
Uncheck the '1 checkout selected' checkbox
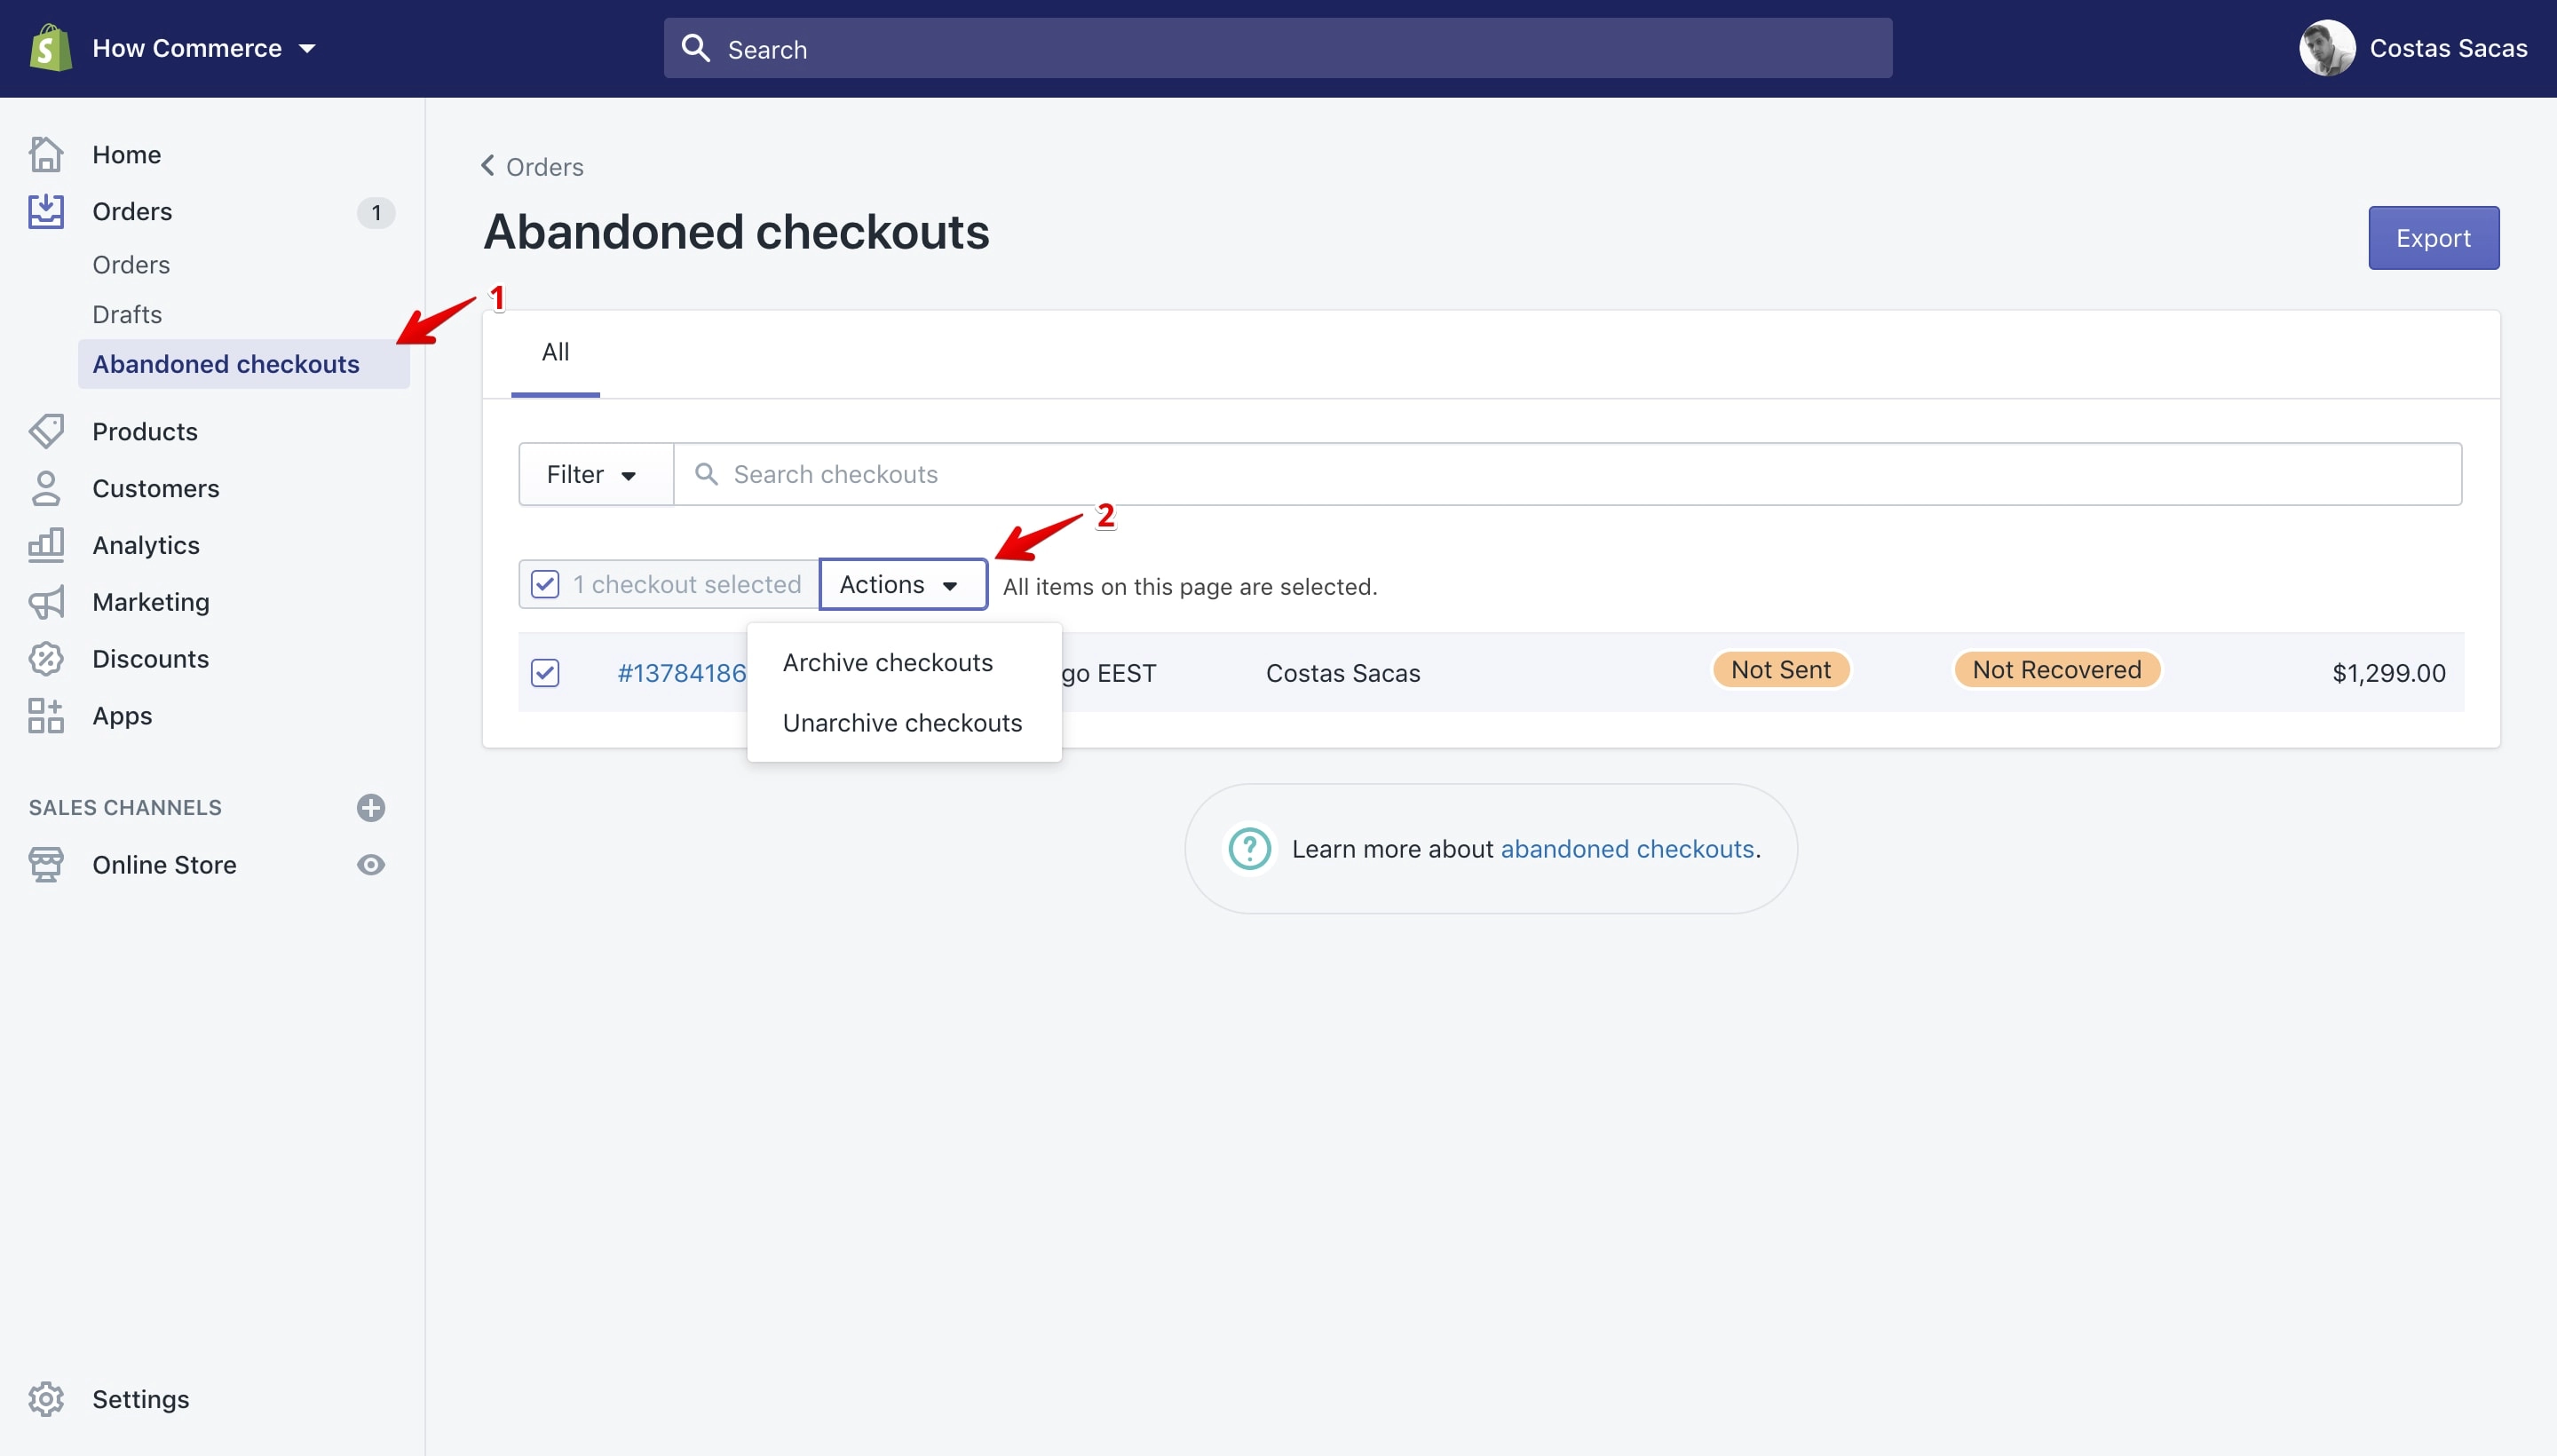[545, 584]
